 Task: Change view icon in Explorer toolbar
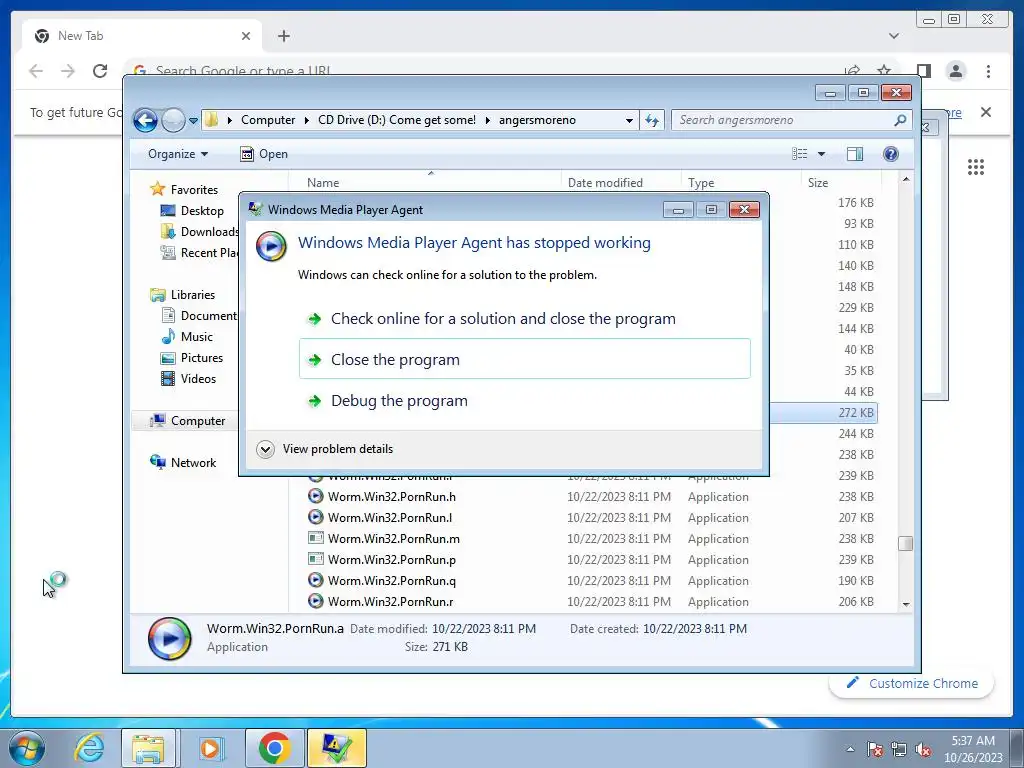[x=799, y=154]
